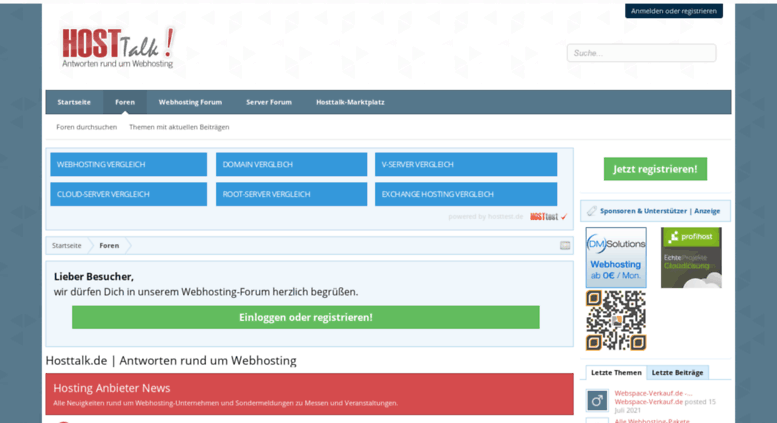Open the sitemap icon in breadcrumb bar

coord(565,246)
